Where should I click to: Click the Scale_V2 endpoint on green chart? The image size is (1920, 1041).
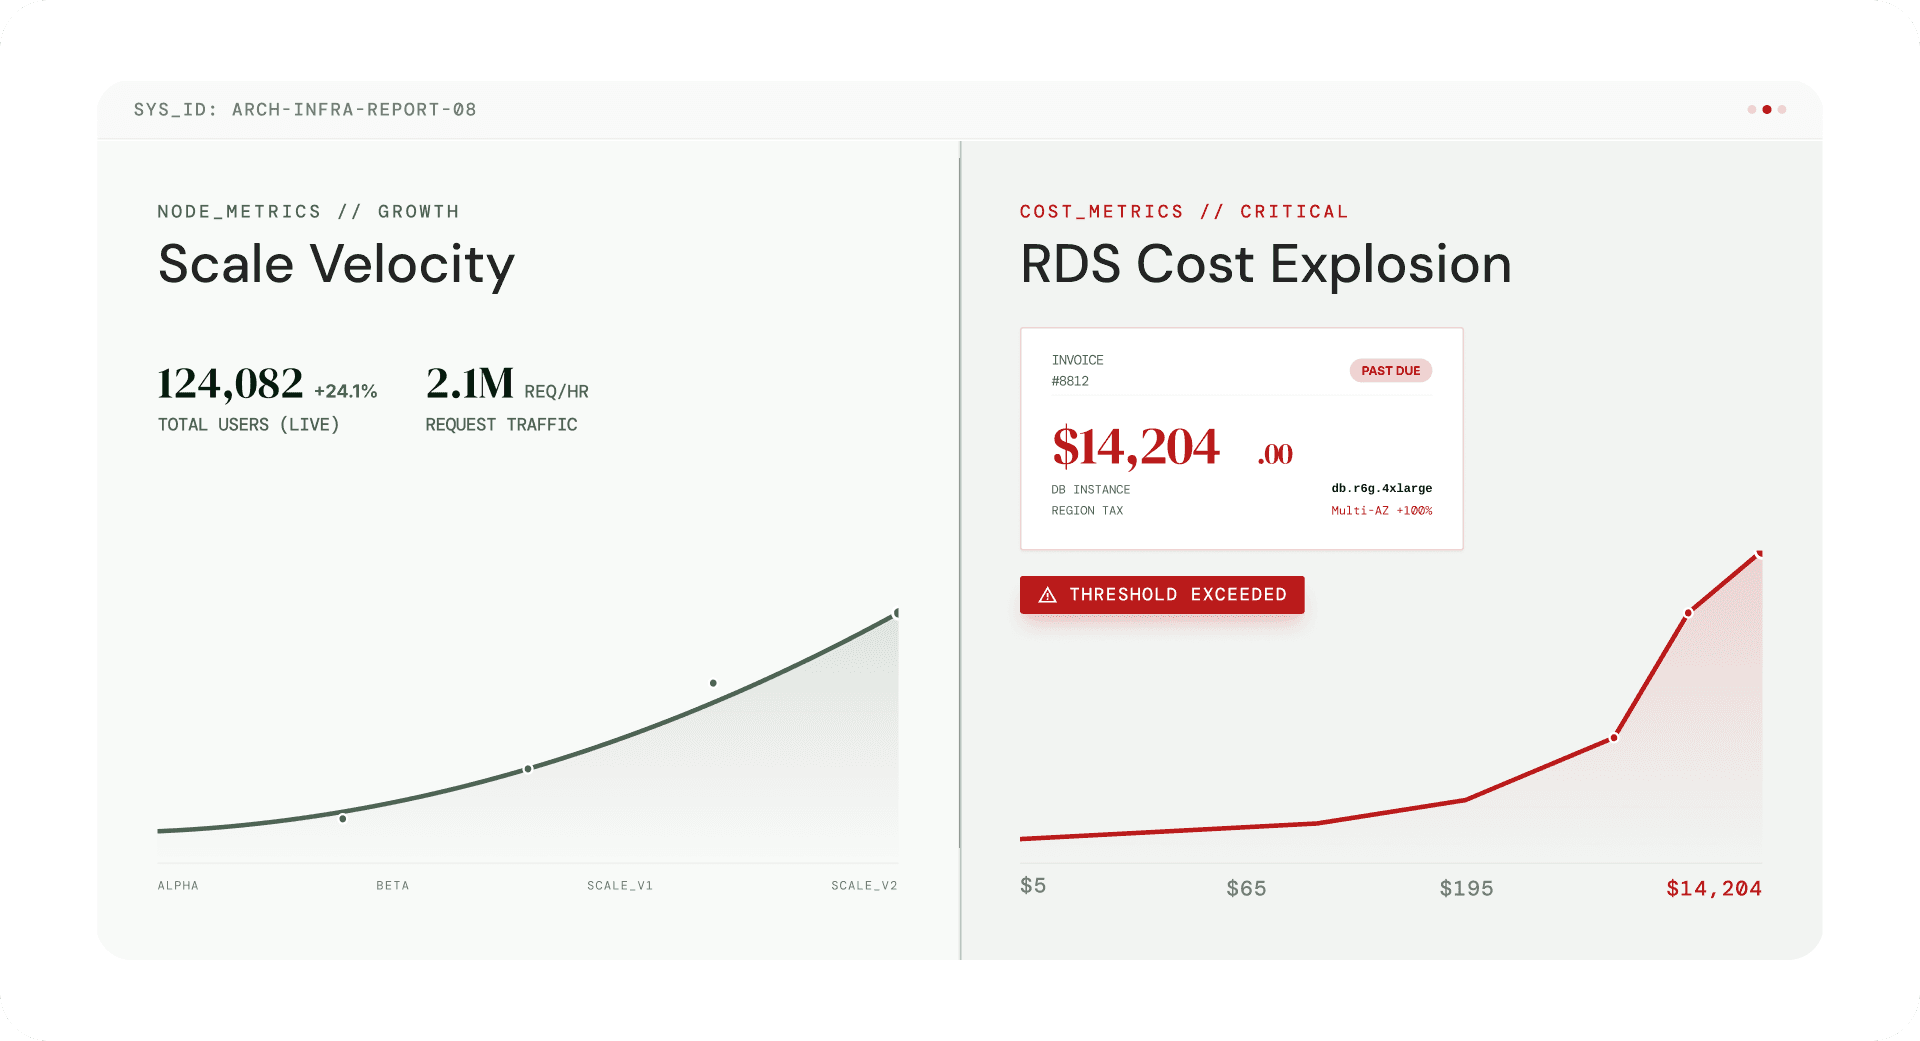click(896, 613)
